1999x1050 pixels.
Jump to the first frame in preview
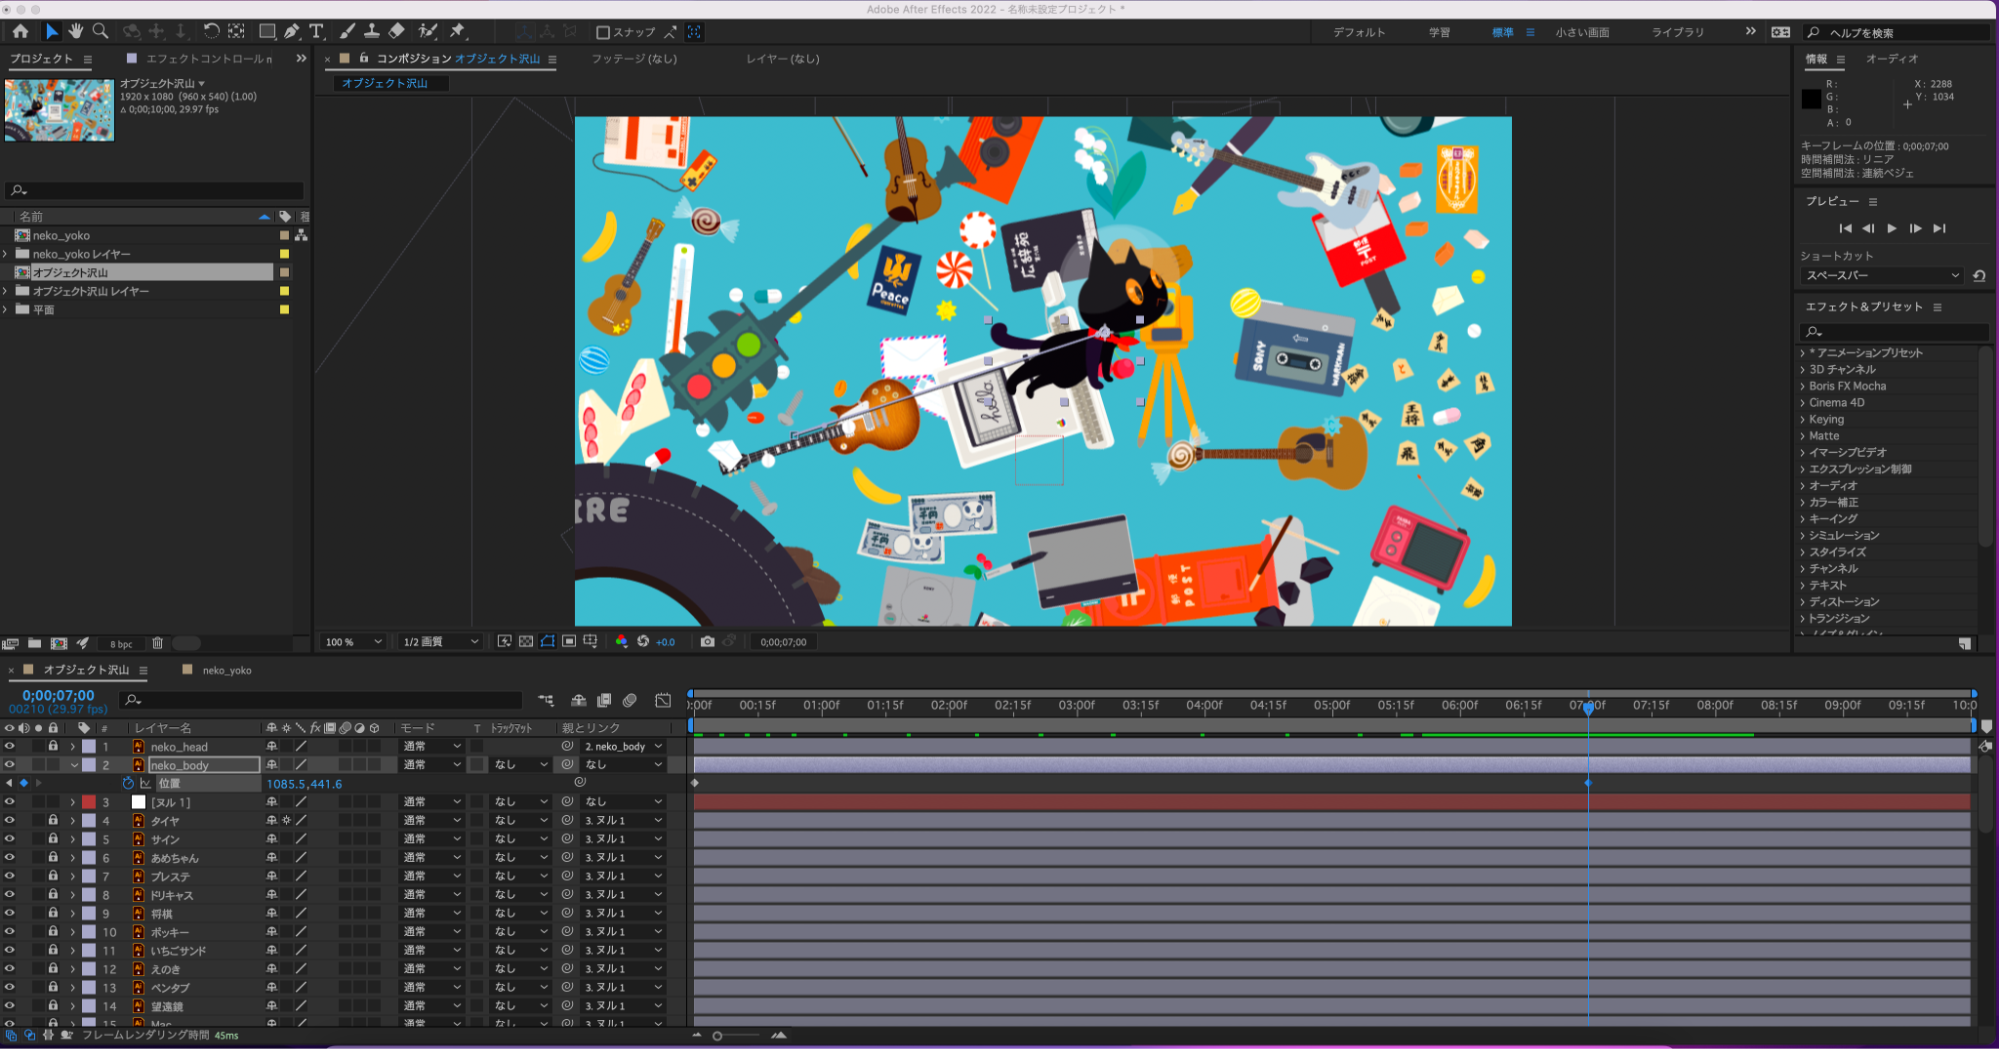[1845, 229]
